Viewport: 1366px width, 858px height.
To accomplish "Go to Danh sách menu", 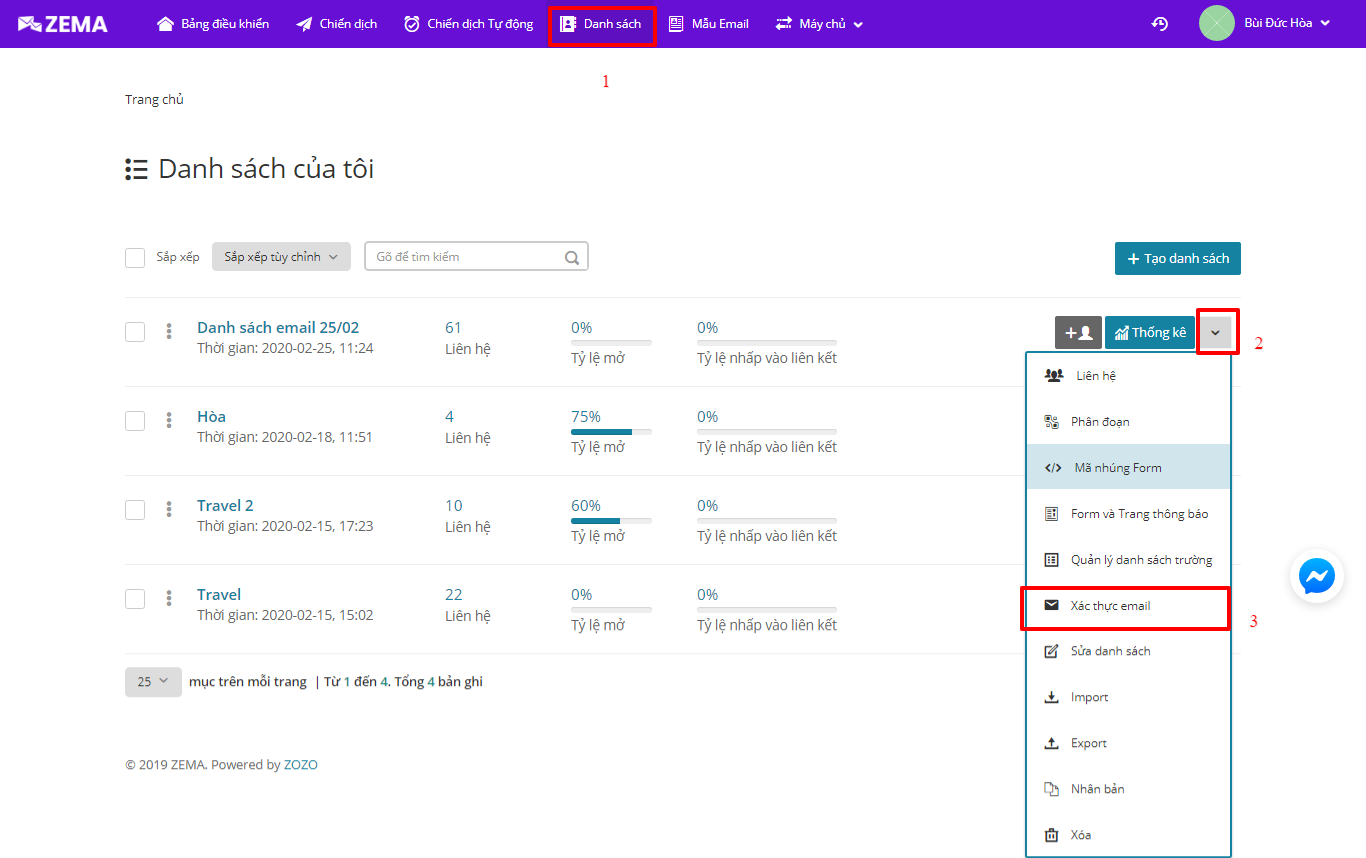I will tap(602, 24).
